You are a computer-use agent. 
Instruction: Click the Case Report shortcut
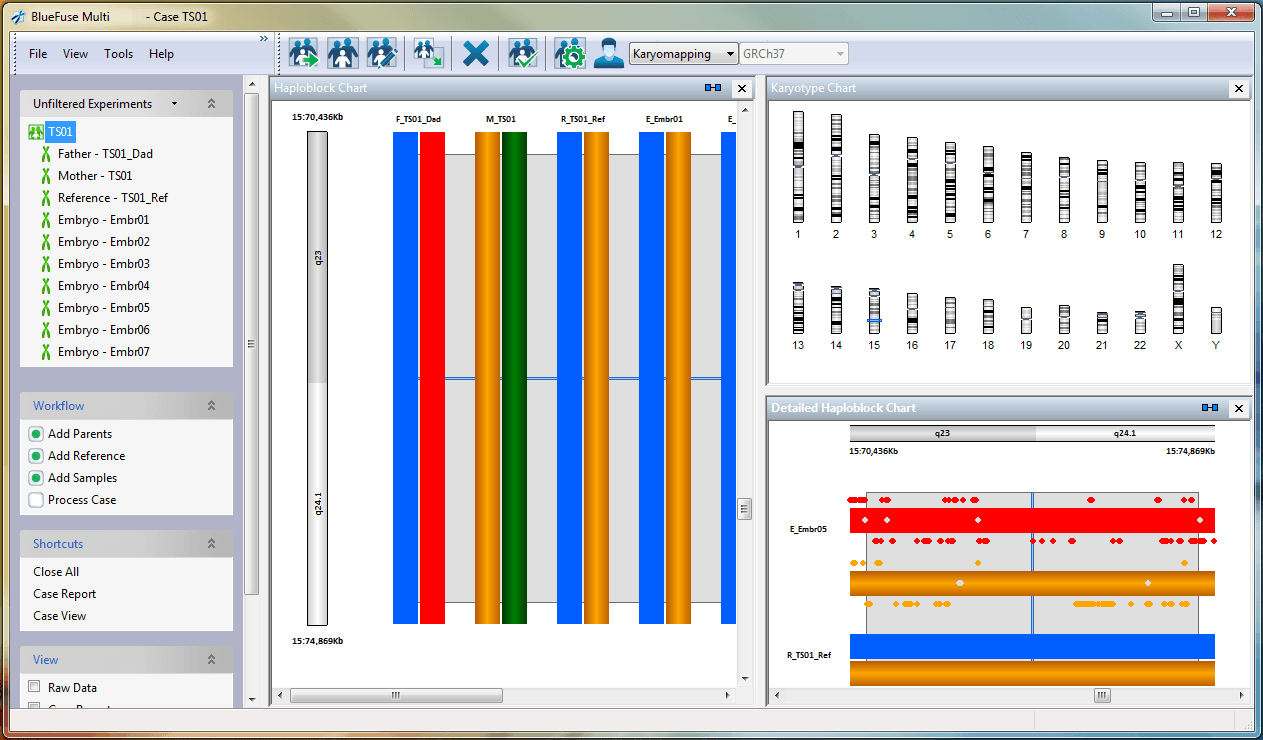64,594
